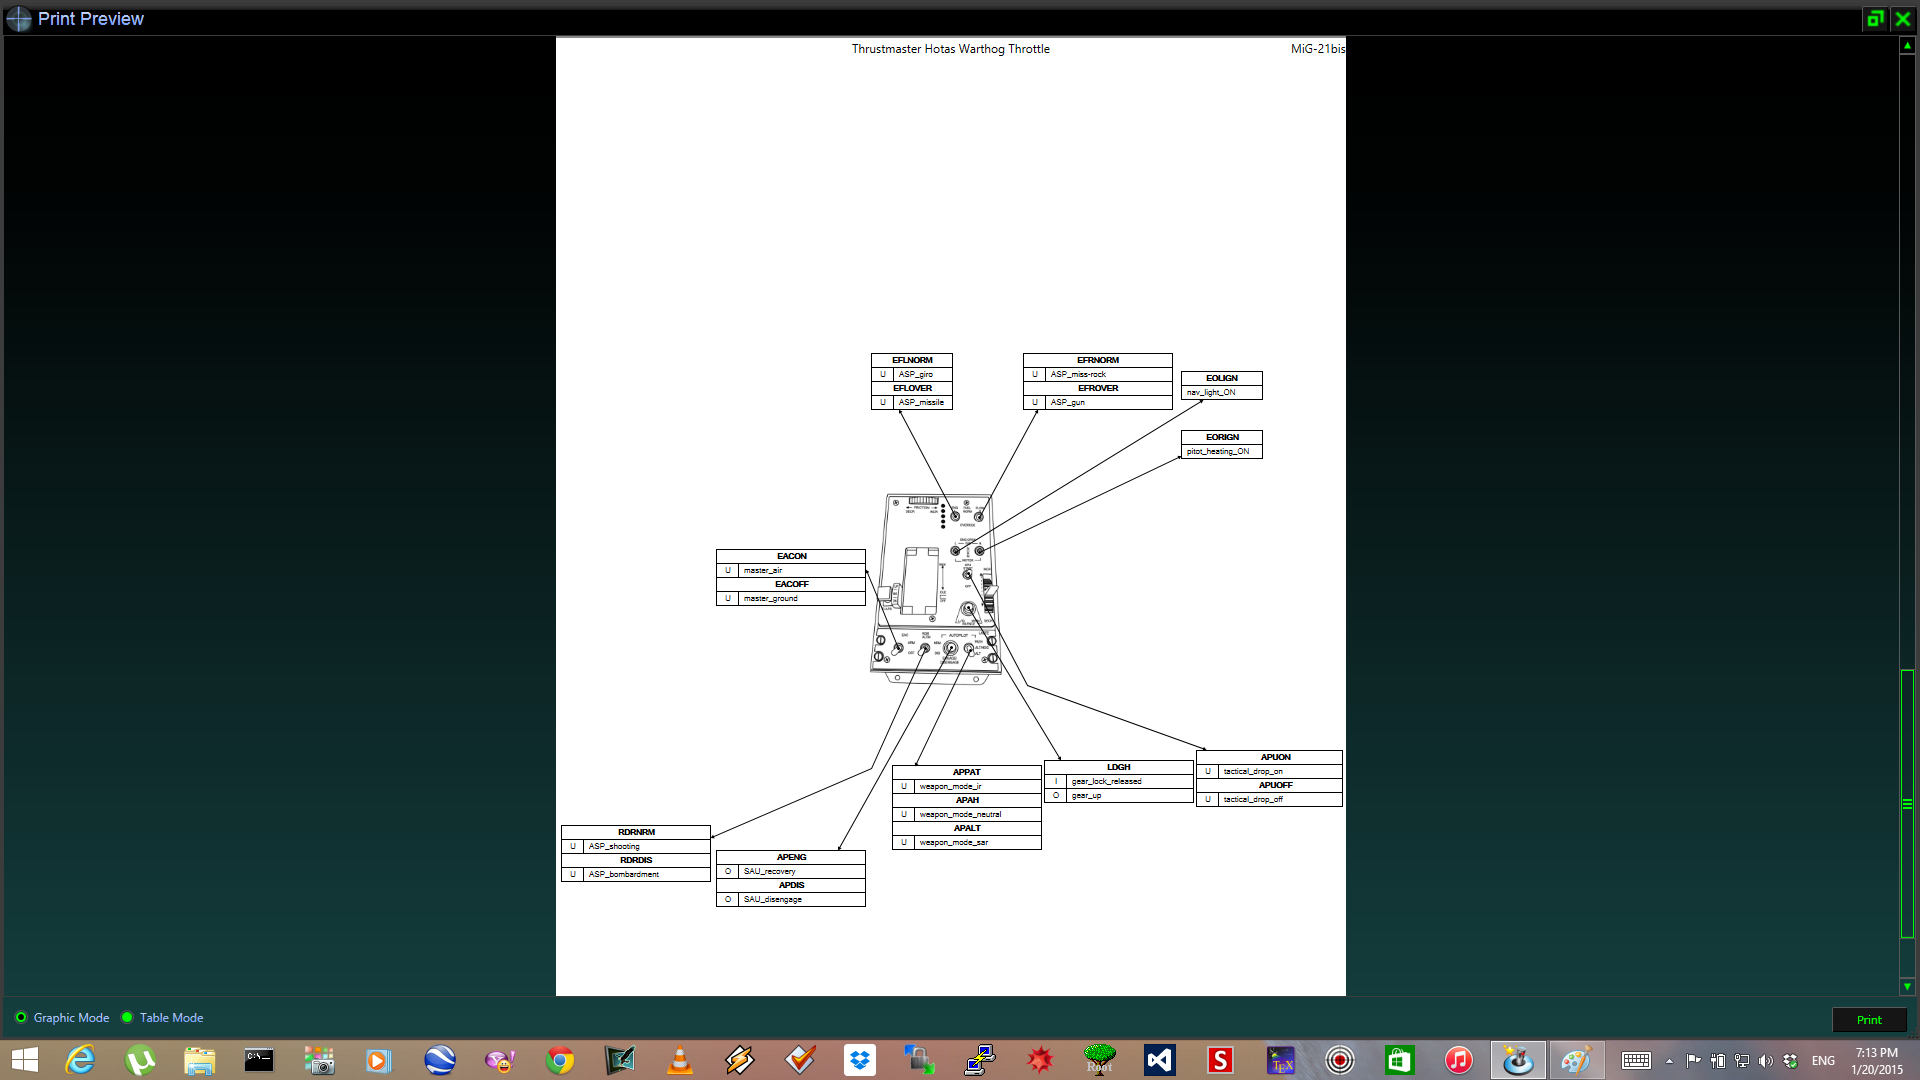1920x1080 pixels.
Task: Open VLC media player icon
Action: (680, 1060)
